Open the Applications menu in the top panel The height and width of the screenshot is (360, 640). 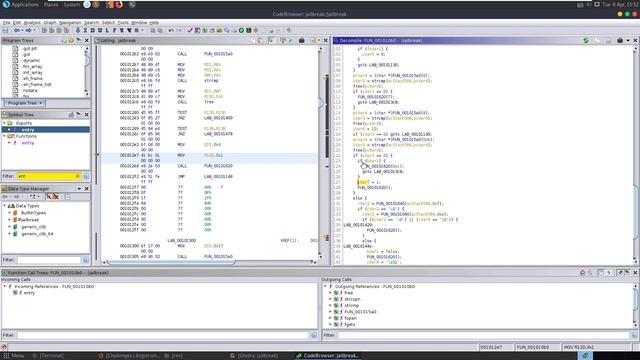pyautogui.click(x=24, y=4)
